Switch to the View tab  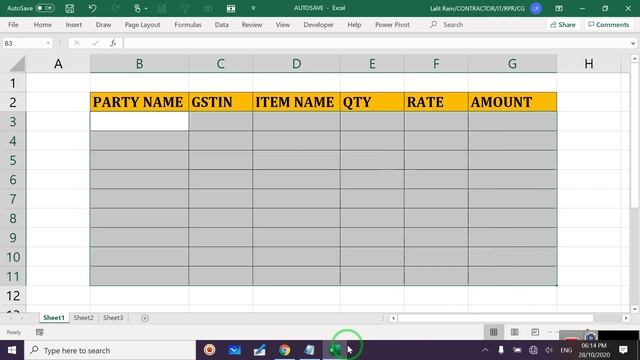282,25
